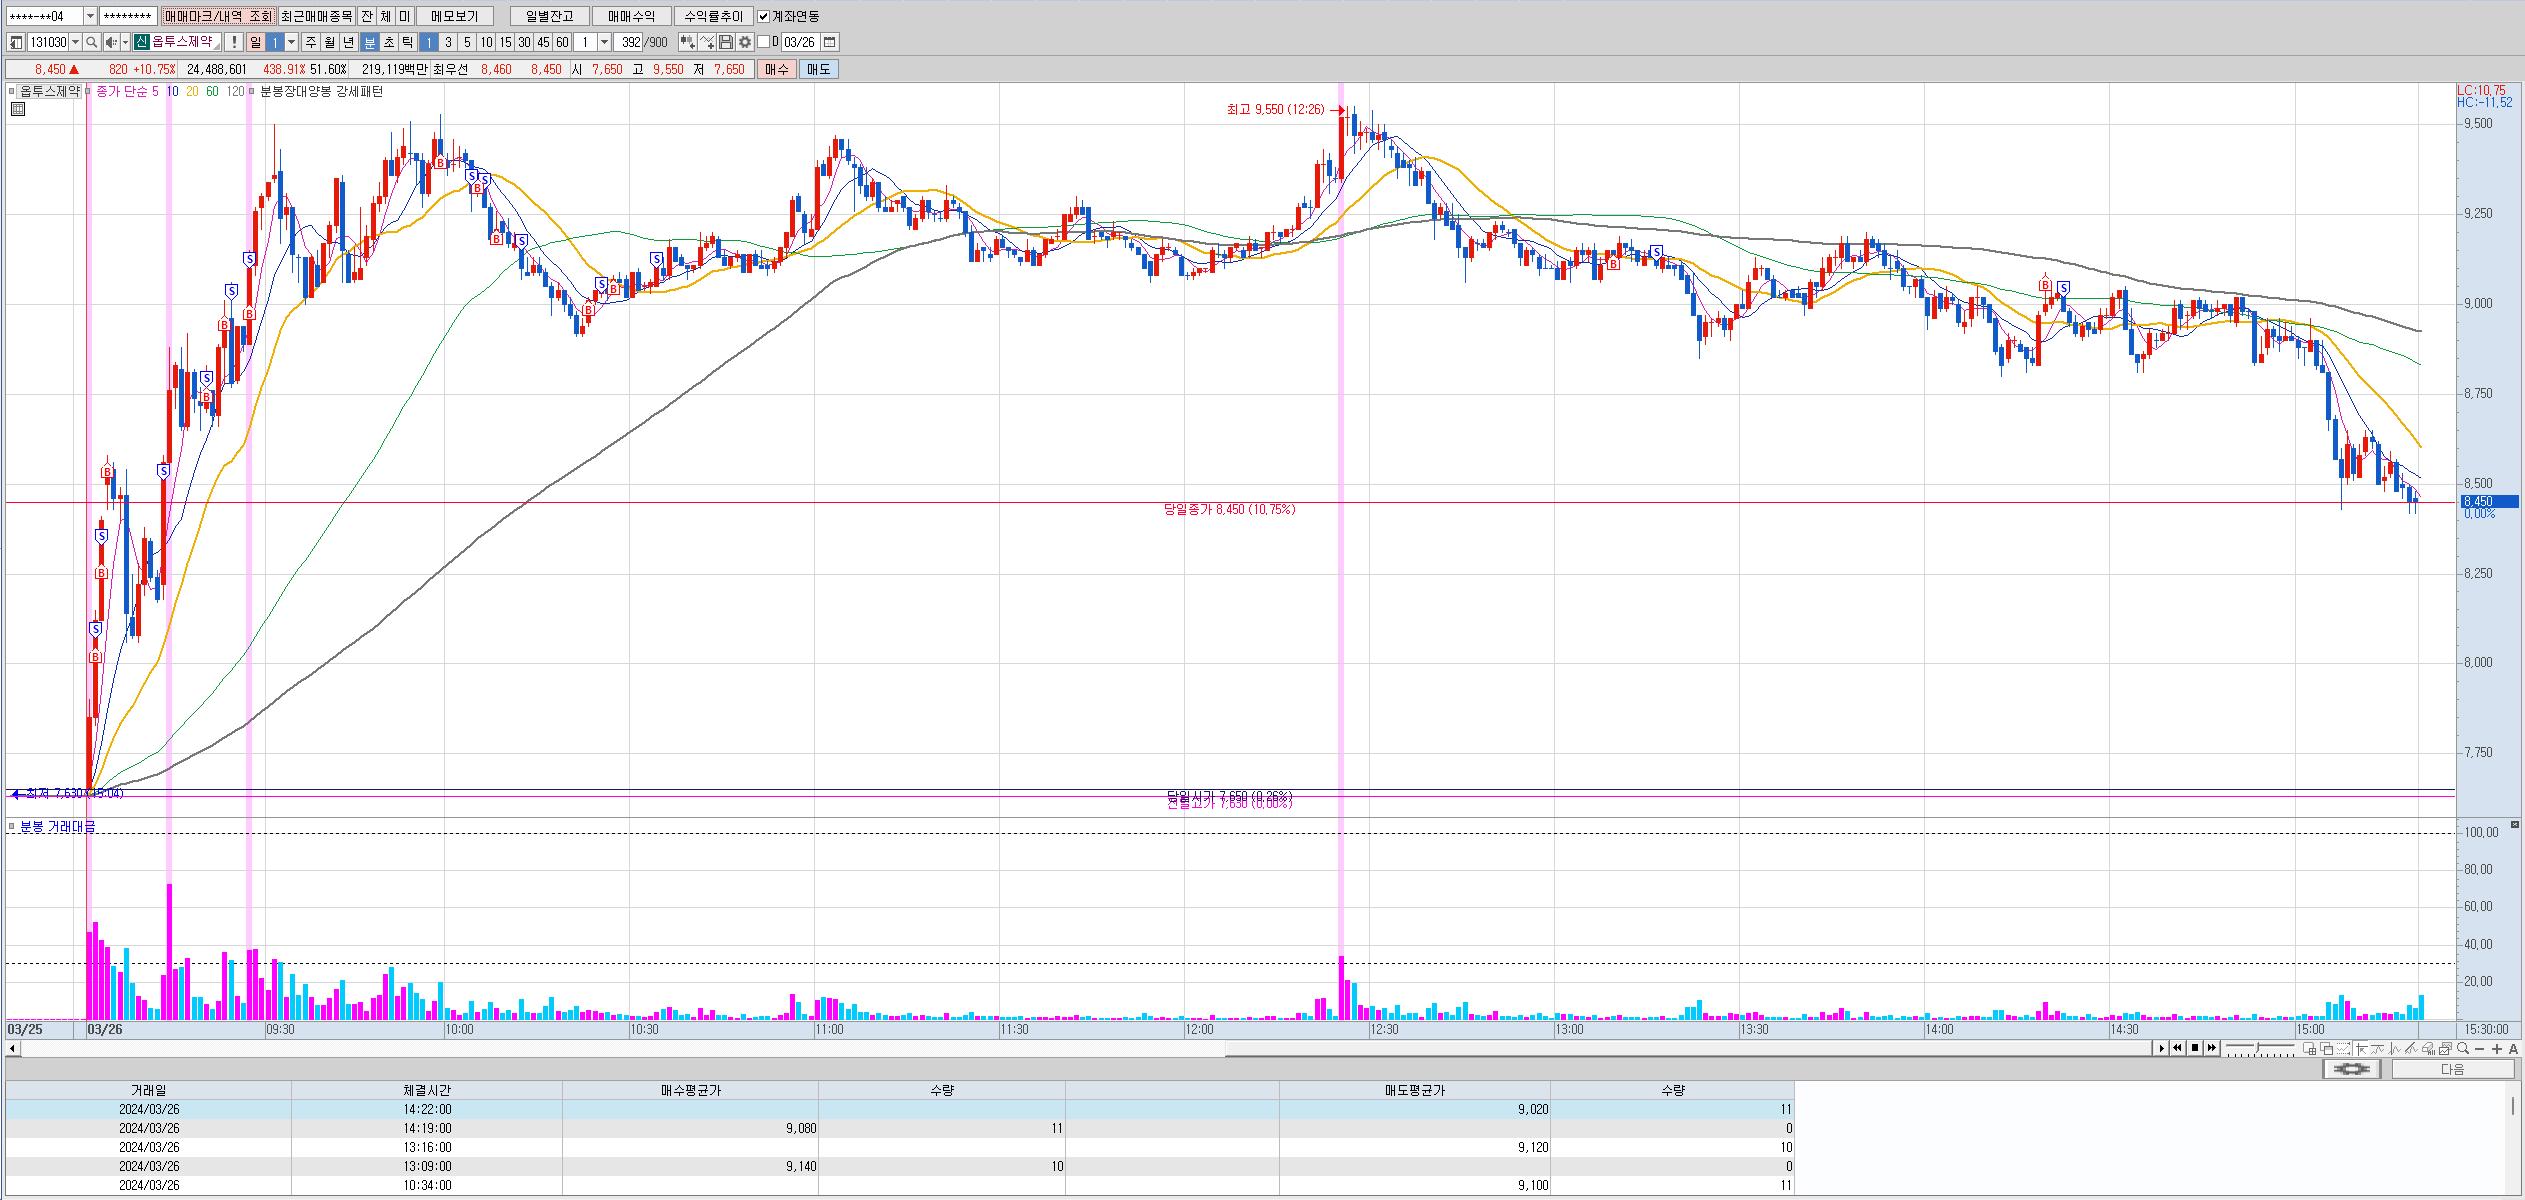Click the fast-forward chart replay button

click(x=2212, y=1048)
